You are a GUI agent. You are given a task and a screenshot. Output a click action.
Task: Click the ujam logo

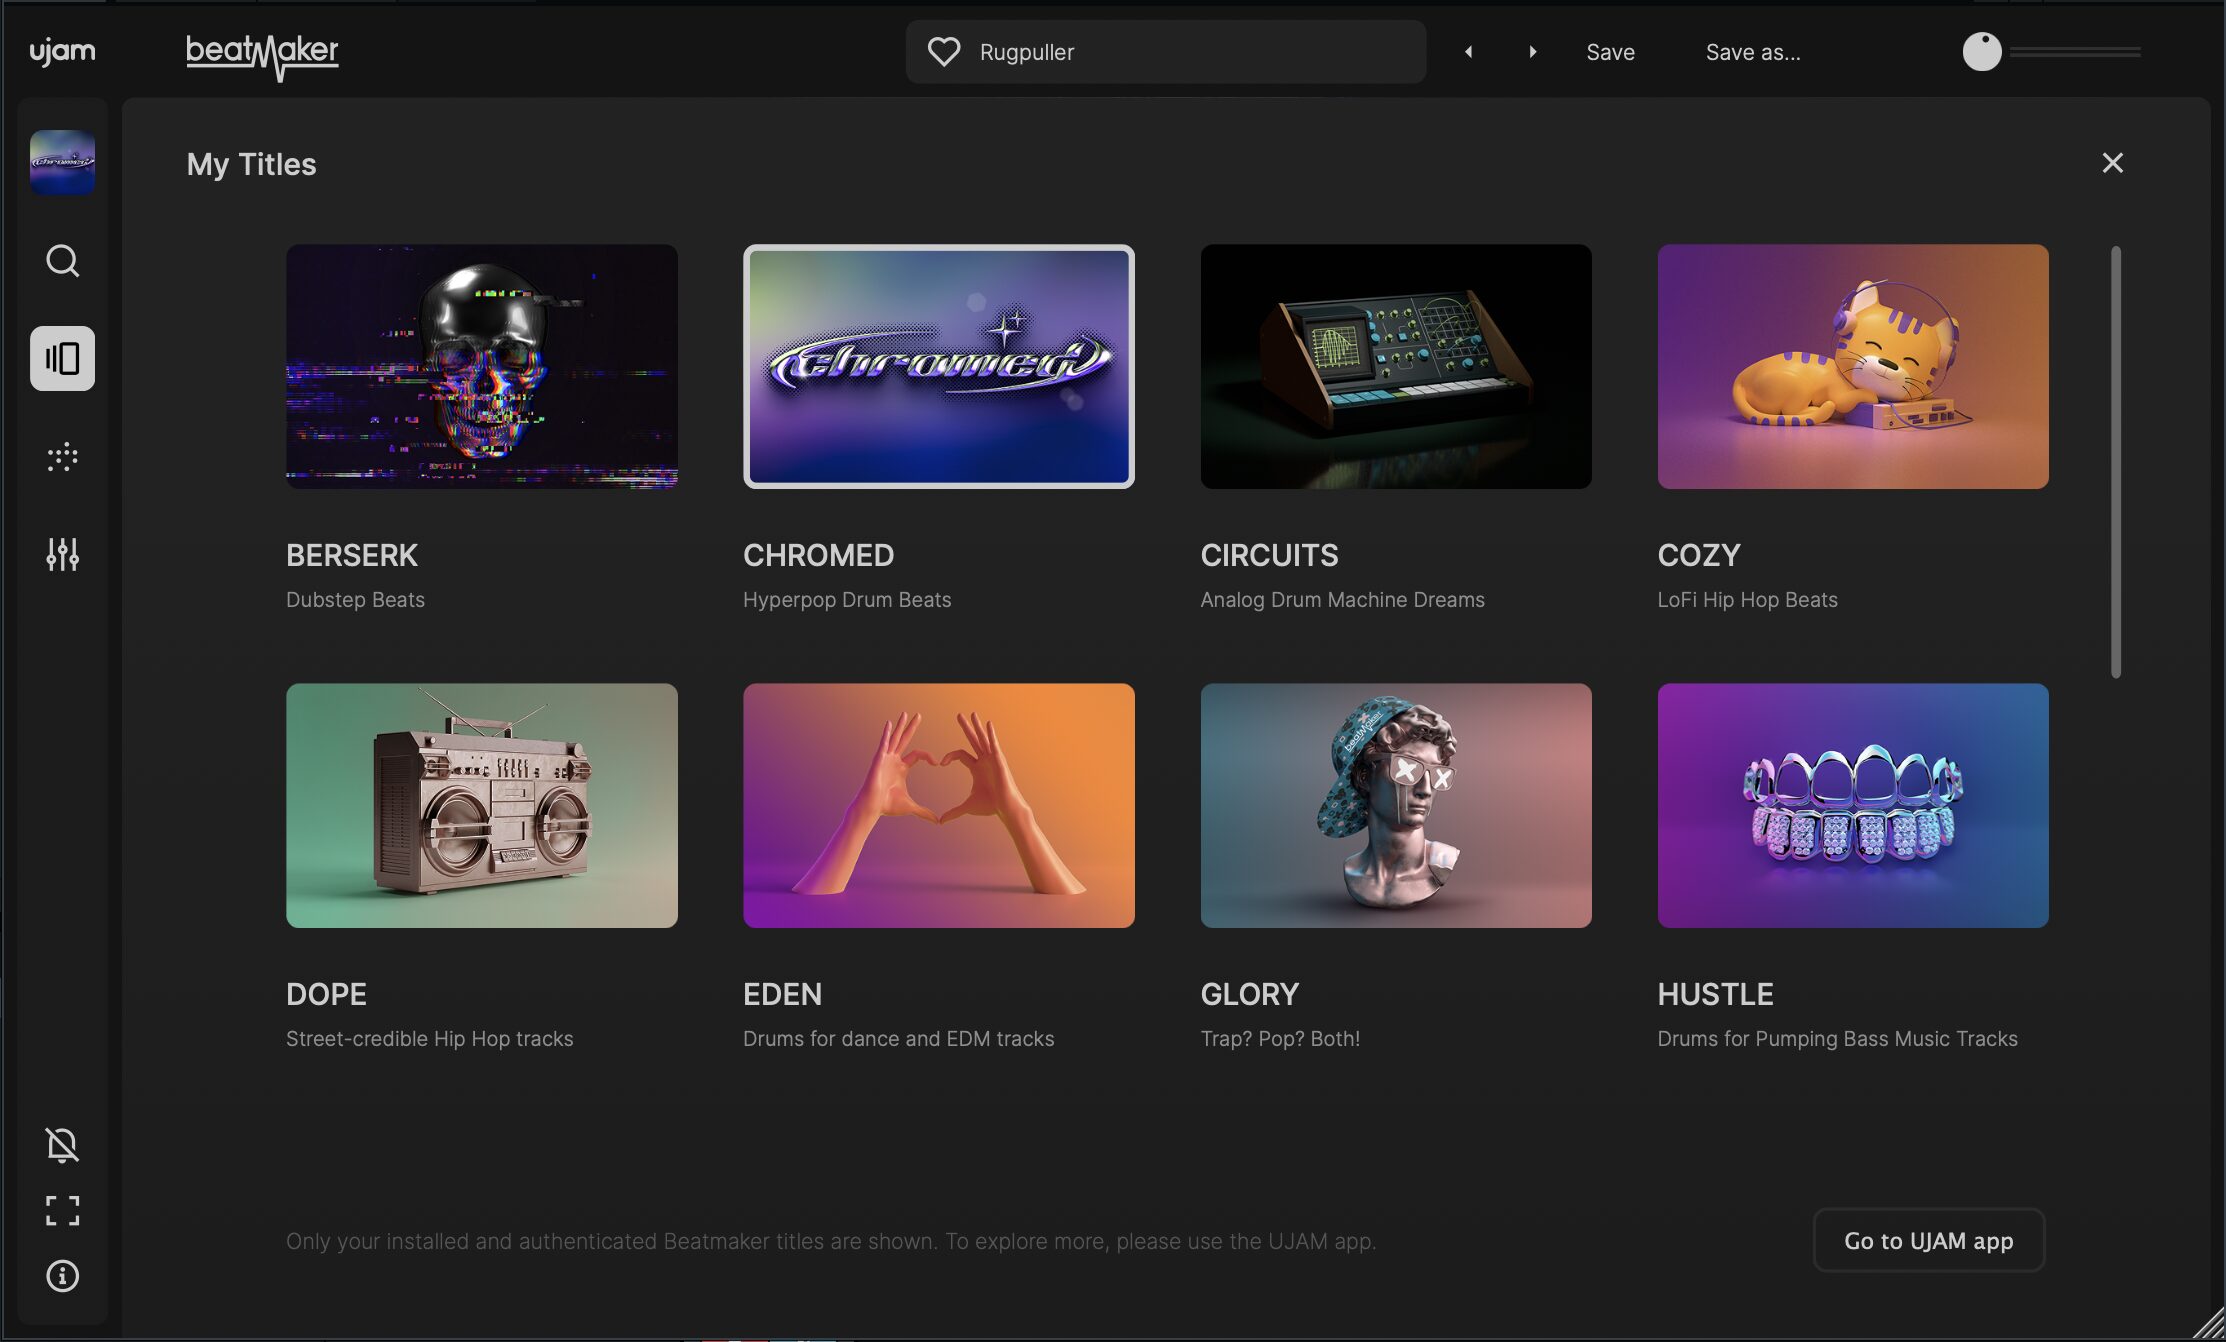[62, 51]
